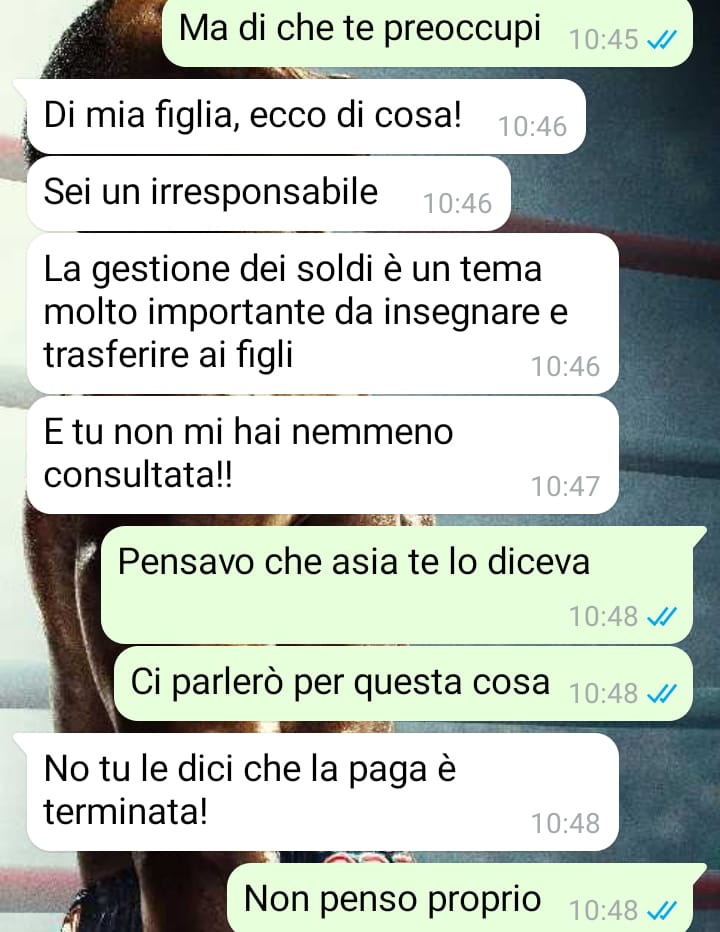
Task: Tap the 10:46 timestamp on 'Di mia figlia' message
Action: click(532, 127)
